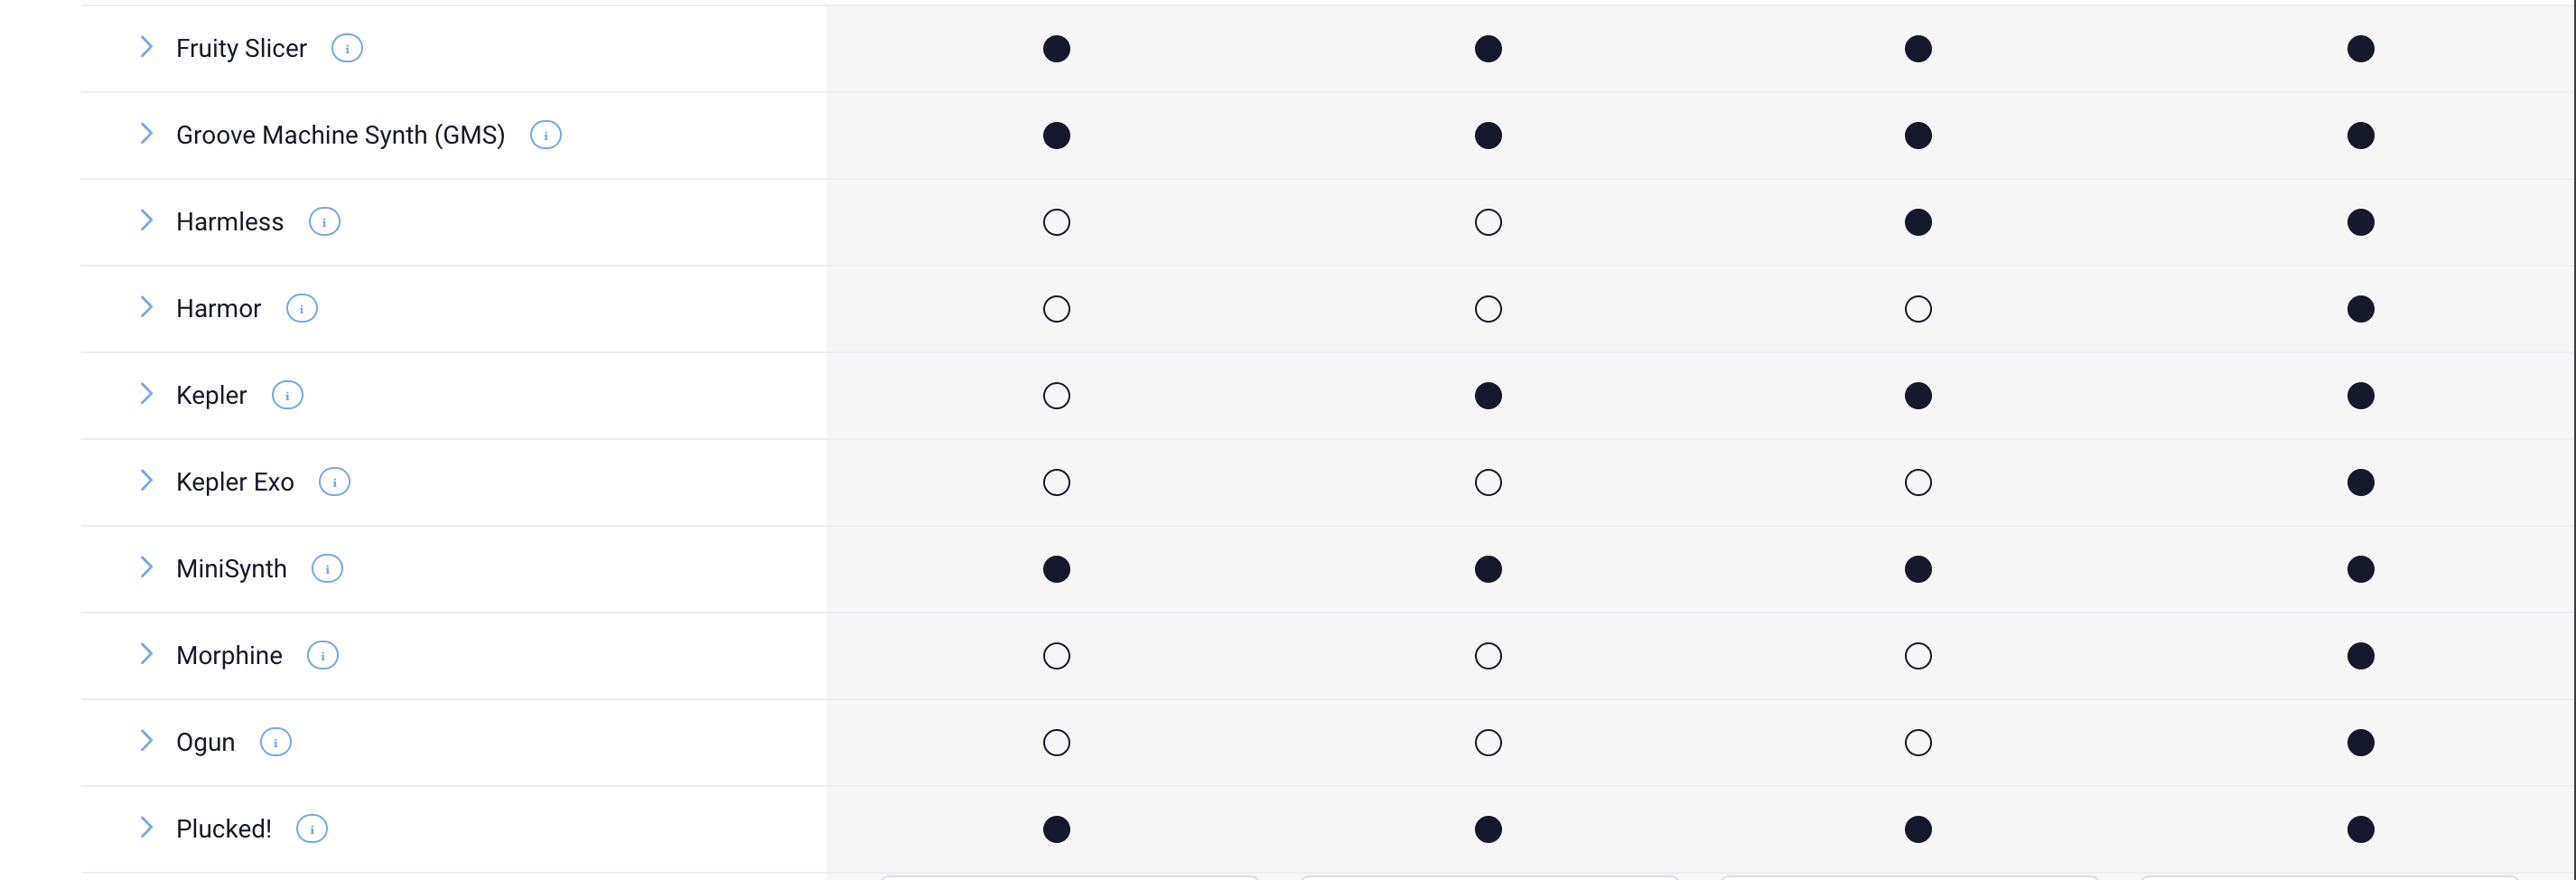The width and height of the screenshot is (2576, 880).
Task: Click info icon beside Kepler Exo
Action: click(x=334, y=482)
